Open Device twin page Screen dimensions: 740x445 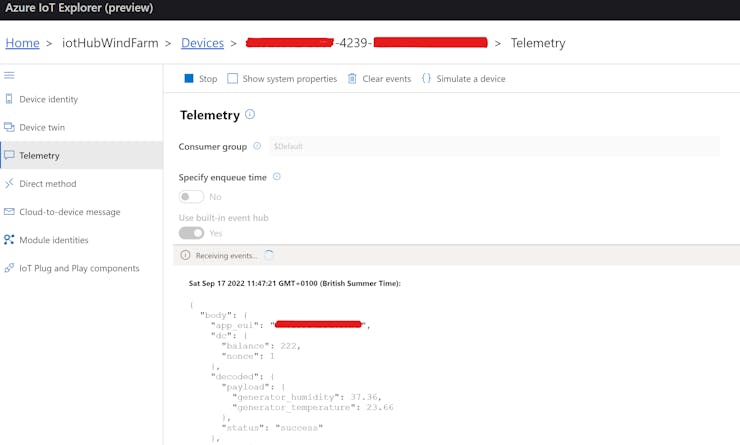click(82, 127)
